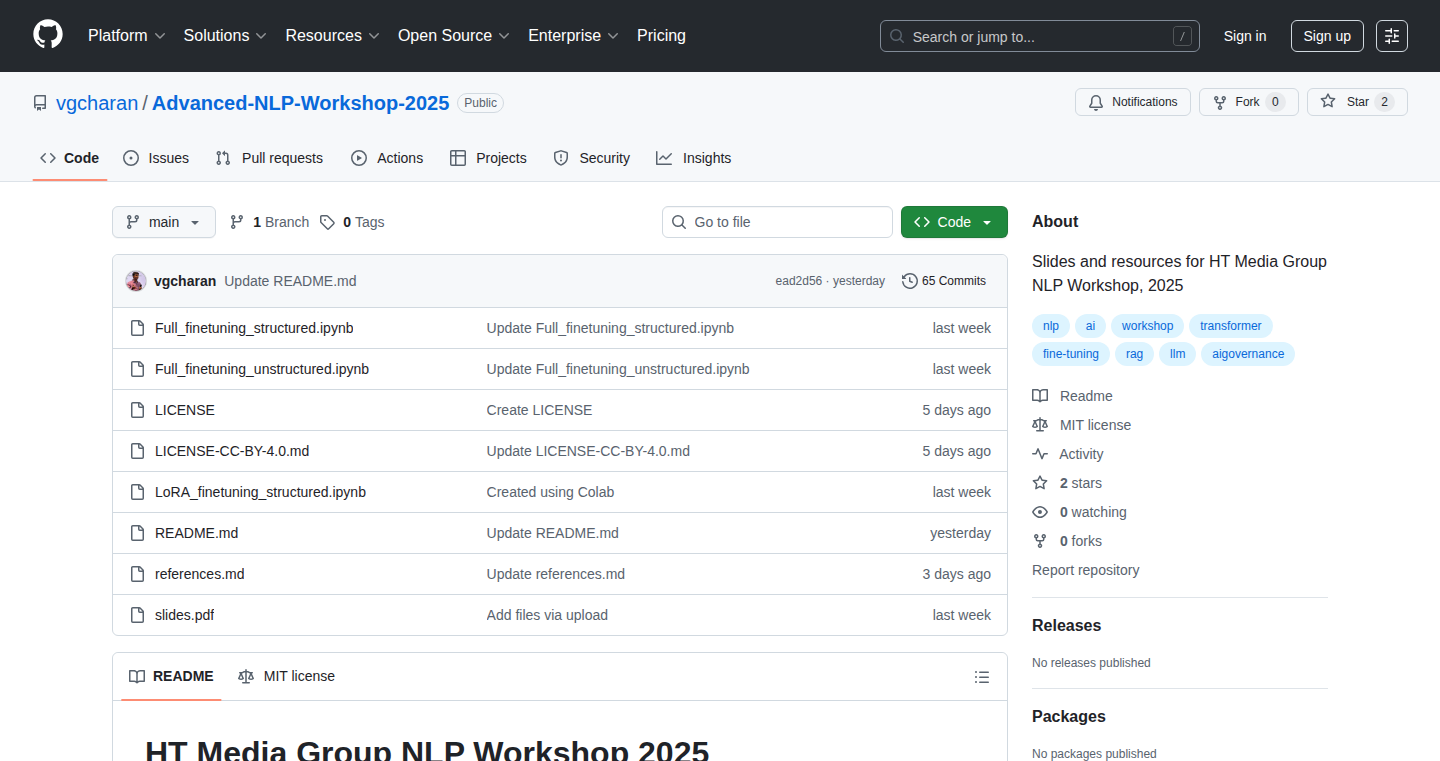Image resolution: width=1440 pixels, height=761 pixels.
Task: Click the pulse icon beside Activity
Action: (1040, 454)
